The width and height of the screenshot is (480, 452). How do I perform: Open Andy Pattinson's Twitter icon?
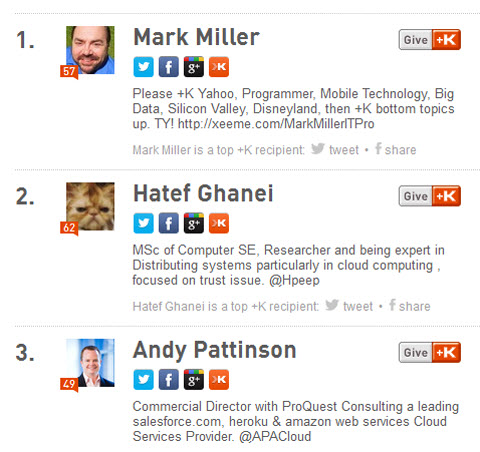143,379
